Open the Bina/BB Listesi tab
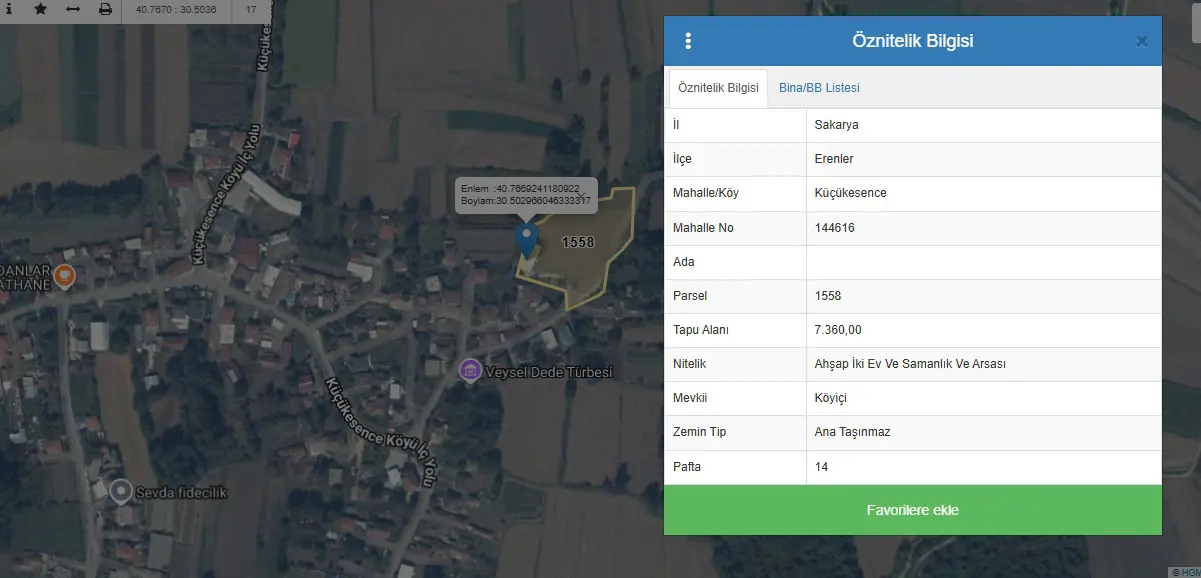Screen dimensions: 1201x578 819,88
